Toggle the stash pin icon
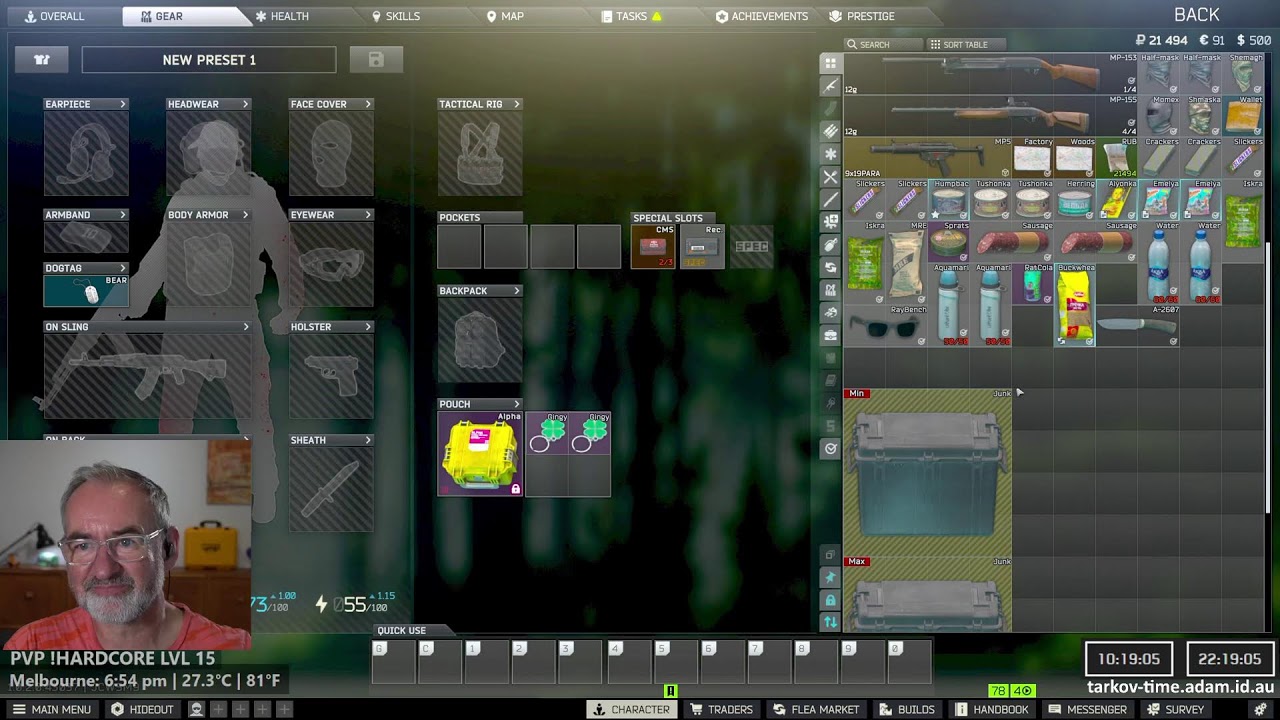The width and height of the screenshot is (1280, 720). click(830, 577)
